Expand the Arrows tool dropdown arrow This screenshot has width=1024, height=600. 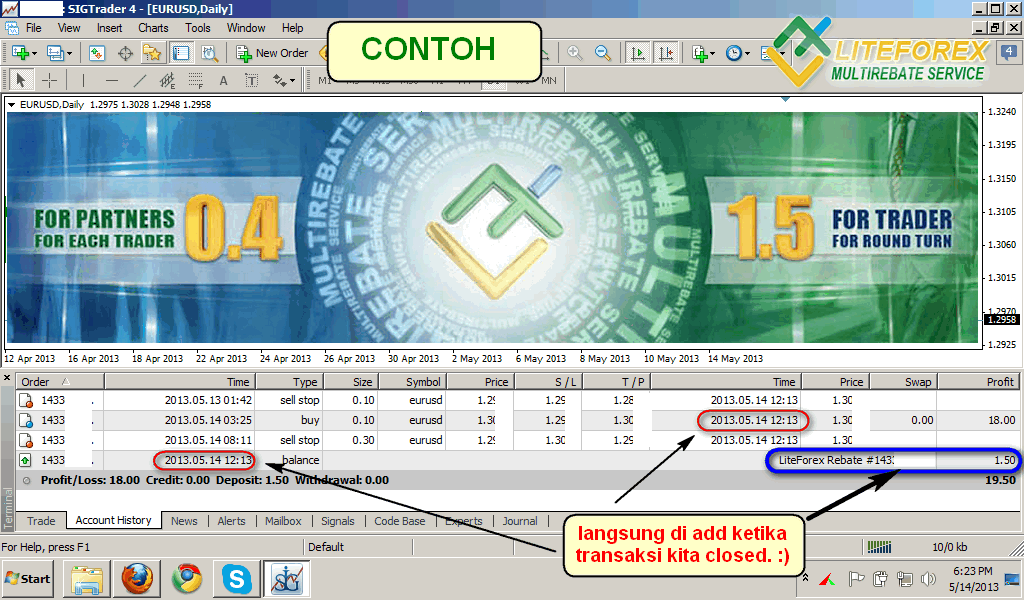click(293, 80)
